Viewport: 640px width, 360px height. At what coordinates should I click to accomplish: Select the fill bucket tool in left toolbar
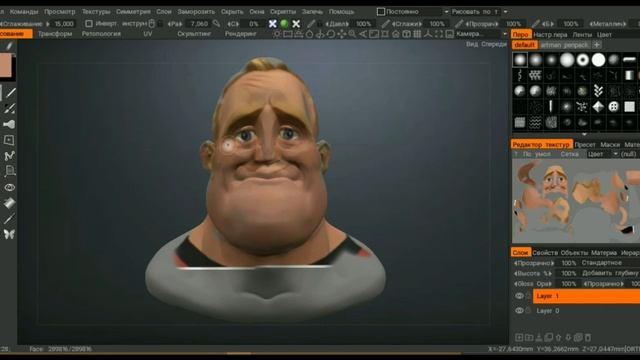pos(9,203)
